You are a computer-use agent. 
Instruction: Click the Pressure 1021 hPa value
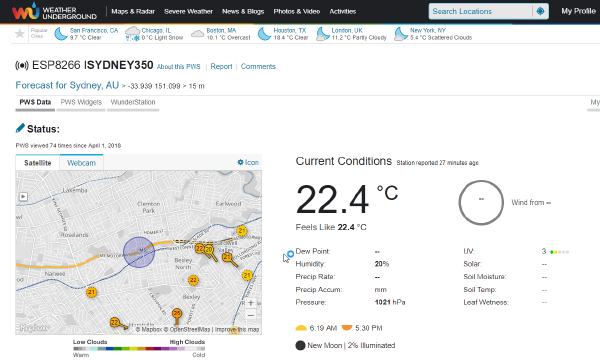pos(390,303)
